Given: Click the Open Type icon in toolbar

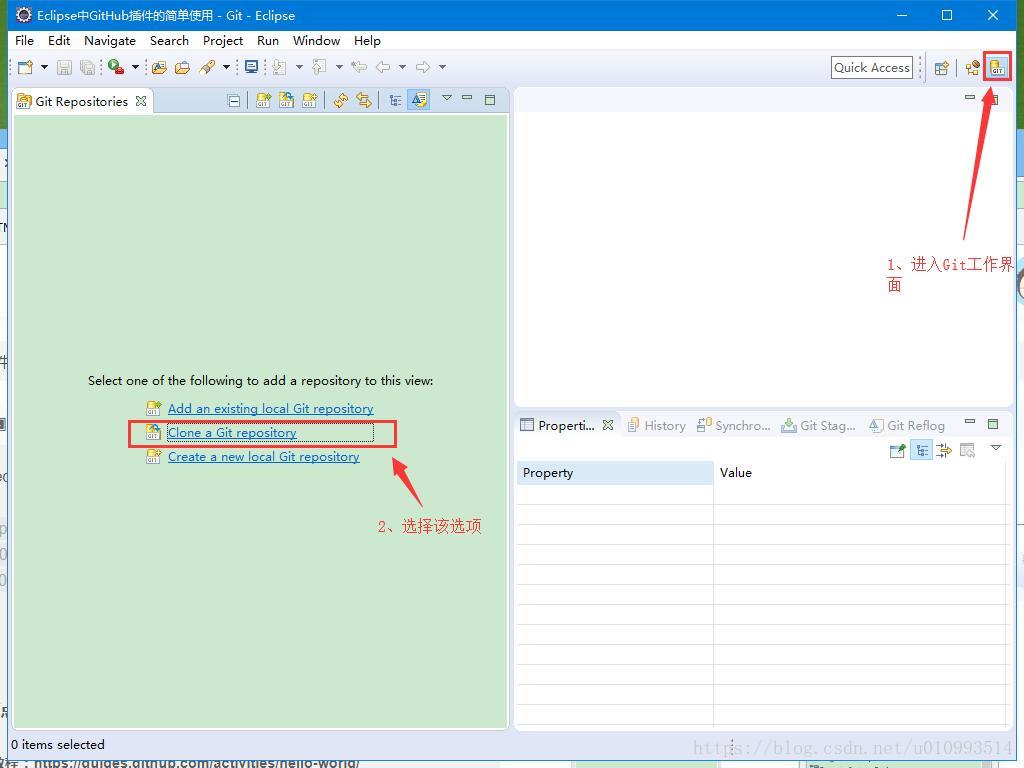Looking at the screenshot, I should [159, 67].
